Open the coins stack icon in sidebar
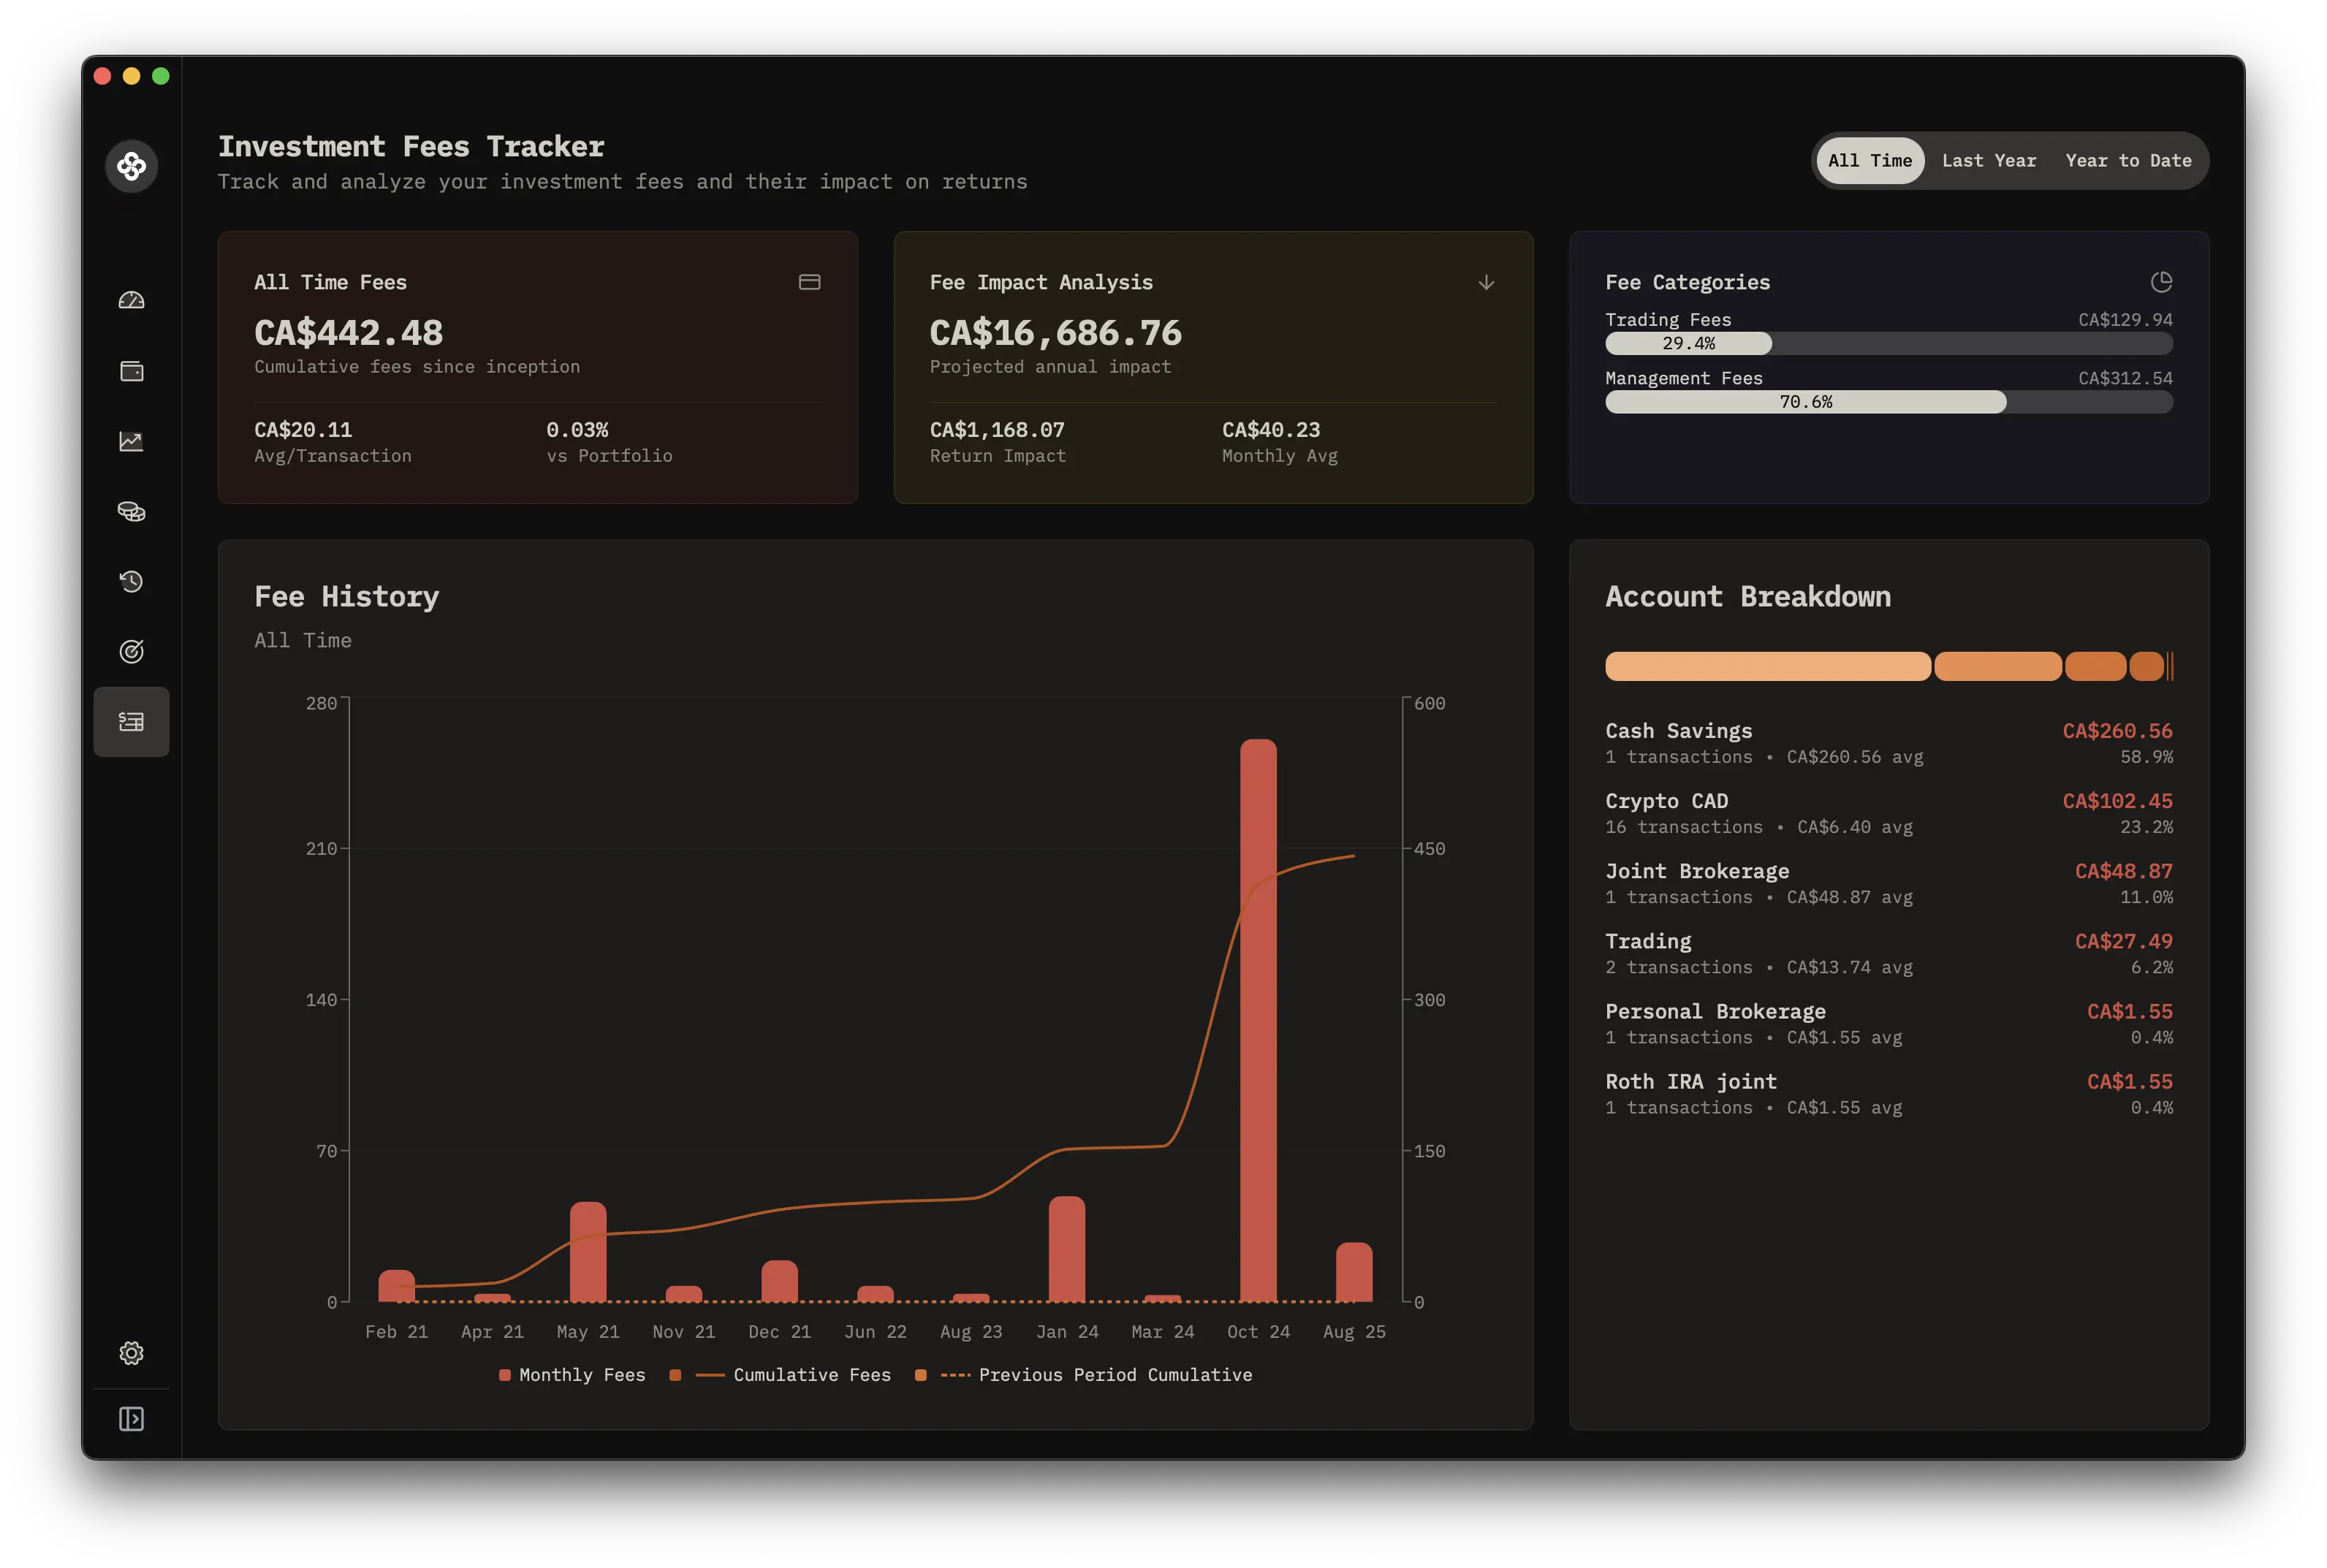 tap(131, 512)
